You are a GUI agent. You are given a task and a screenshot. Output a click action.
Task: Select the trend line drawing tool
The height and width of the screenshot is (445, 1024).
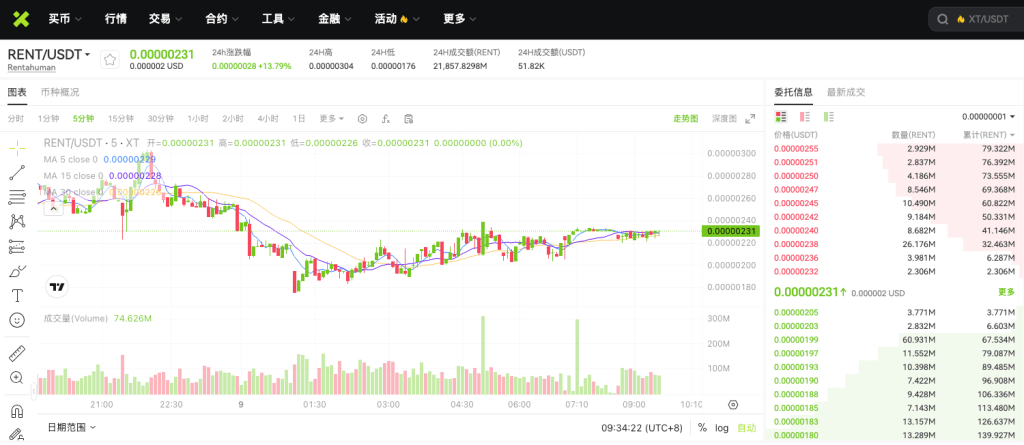pyautogui.click(x=18, y=173)
